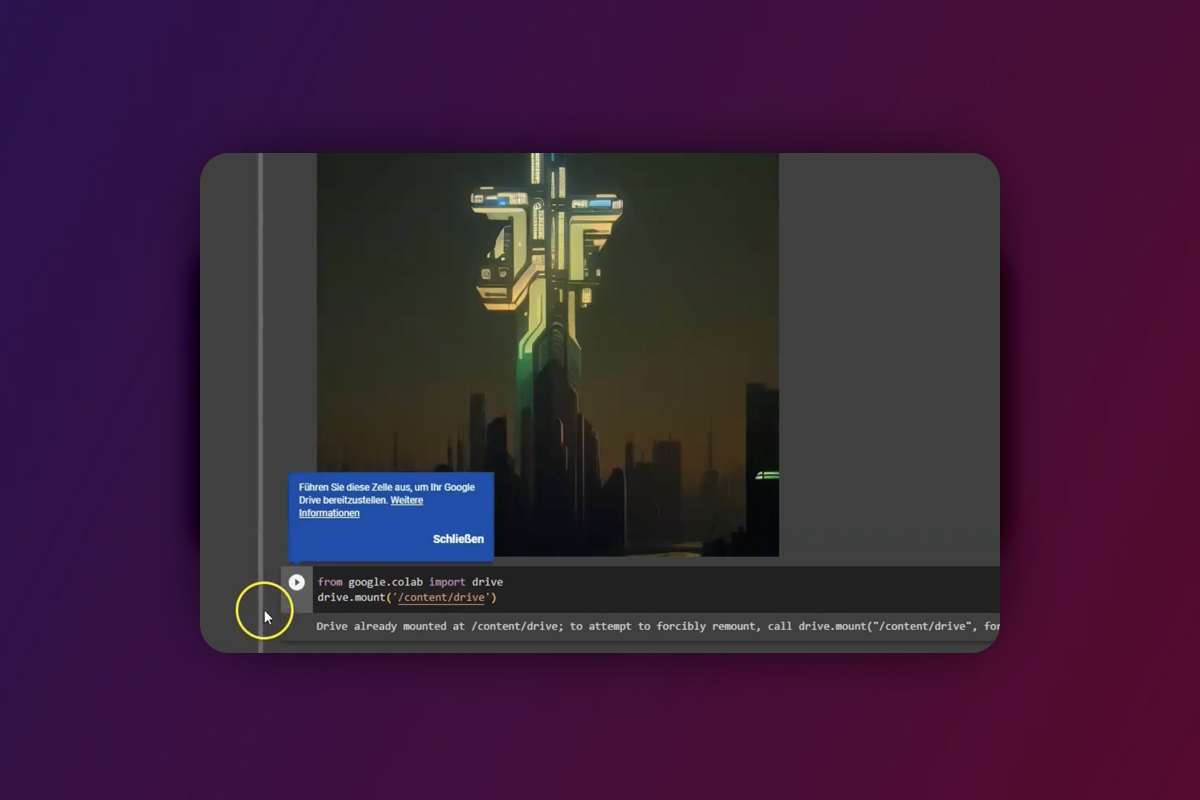Click the '/content/drive' path link in code

(440, 597)
